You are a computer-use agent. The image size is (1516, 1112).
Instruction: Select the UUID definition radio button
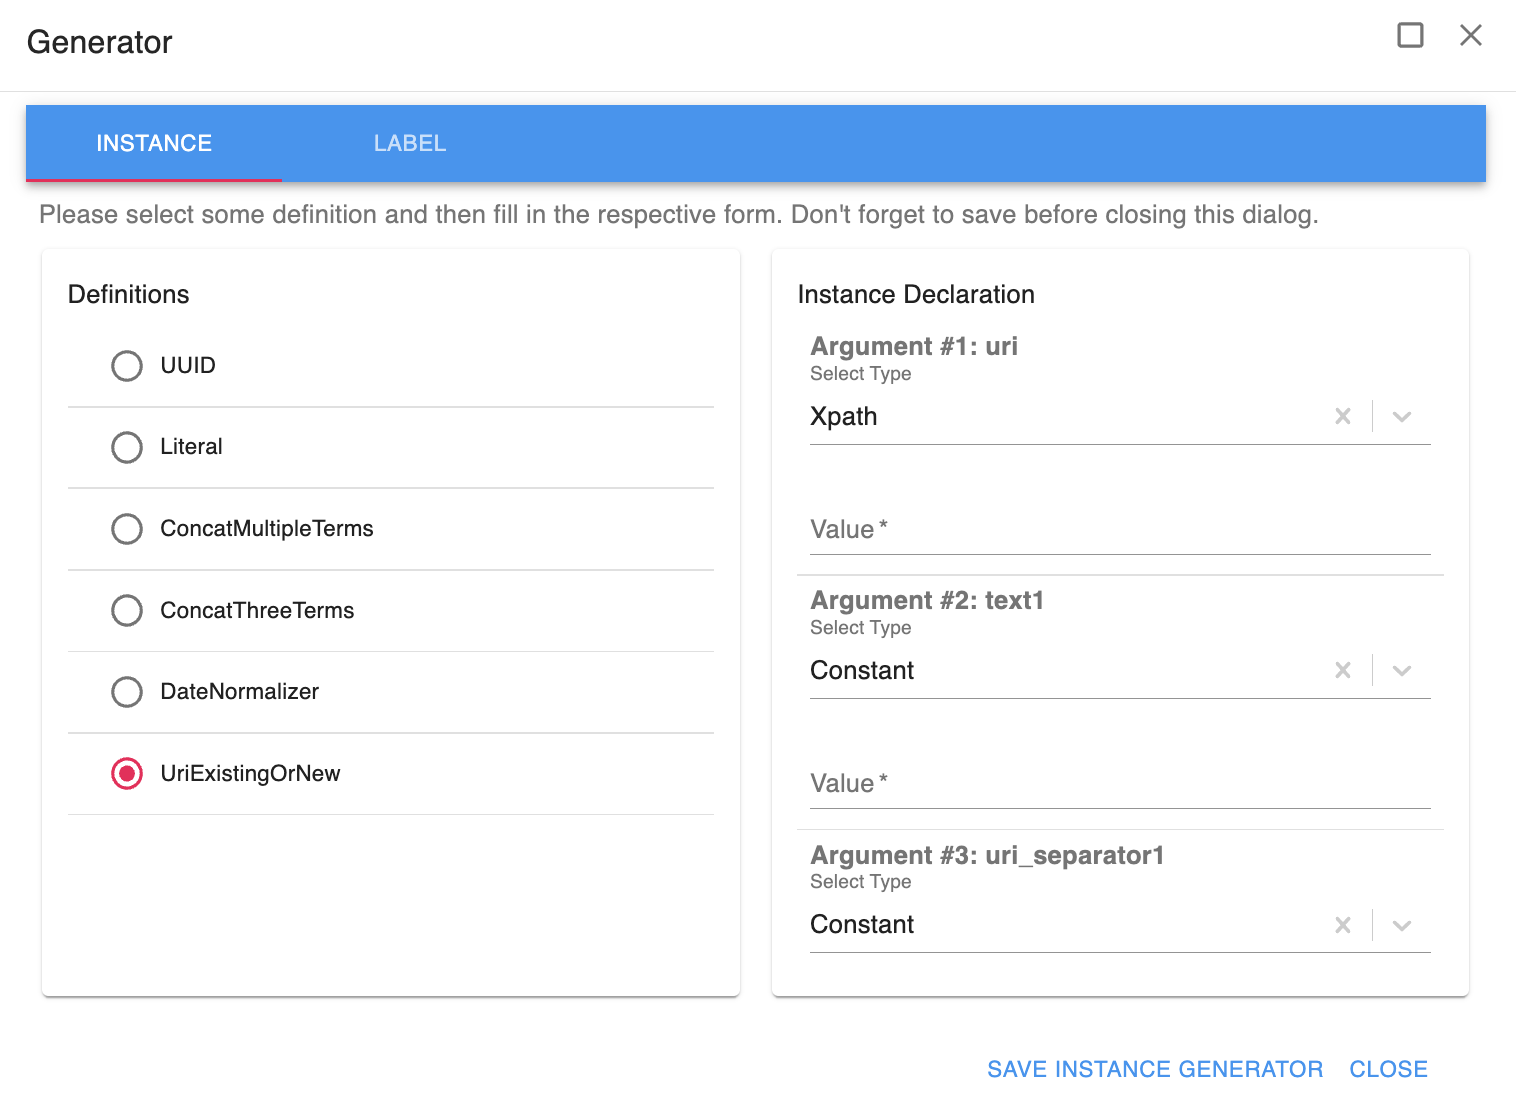click(127, 366)
